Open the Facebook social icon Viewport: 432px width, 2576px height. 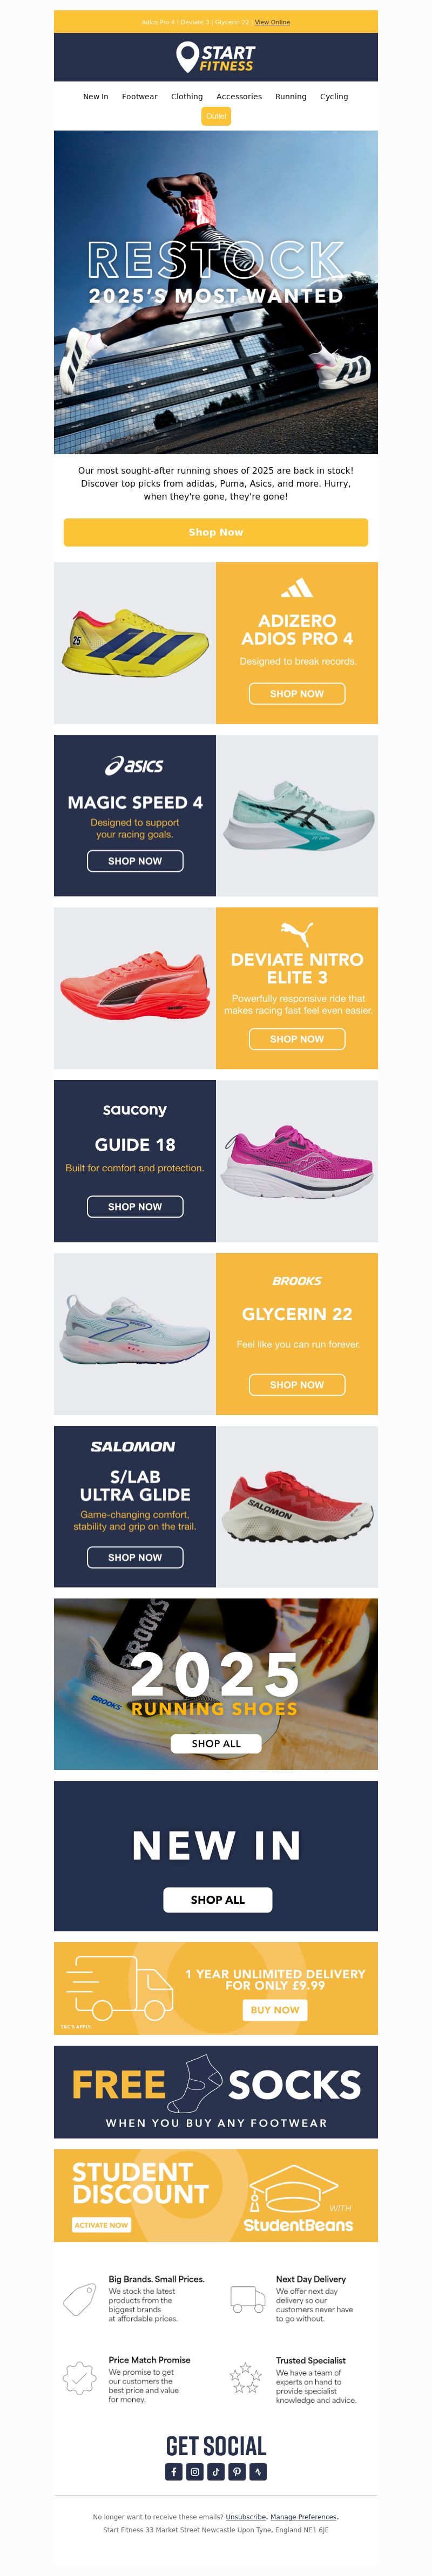(x=174, y=2471)
